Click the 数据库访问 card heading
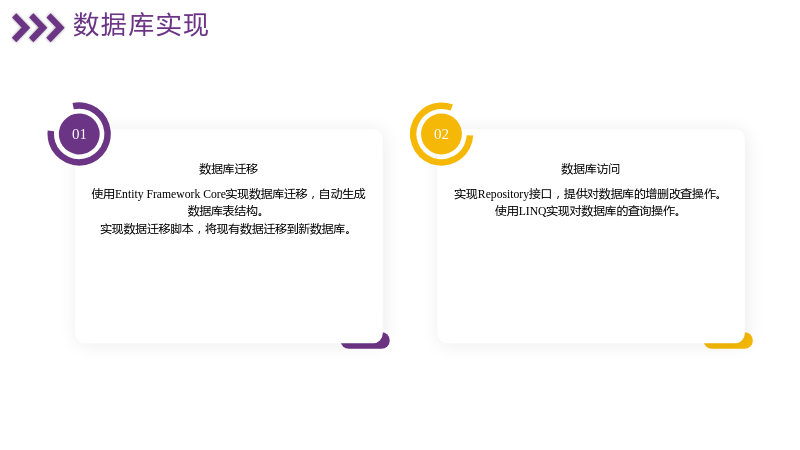800x450 pixels. [x=591, y=169]
